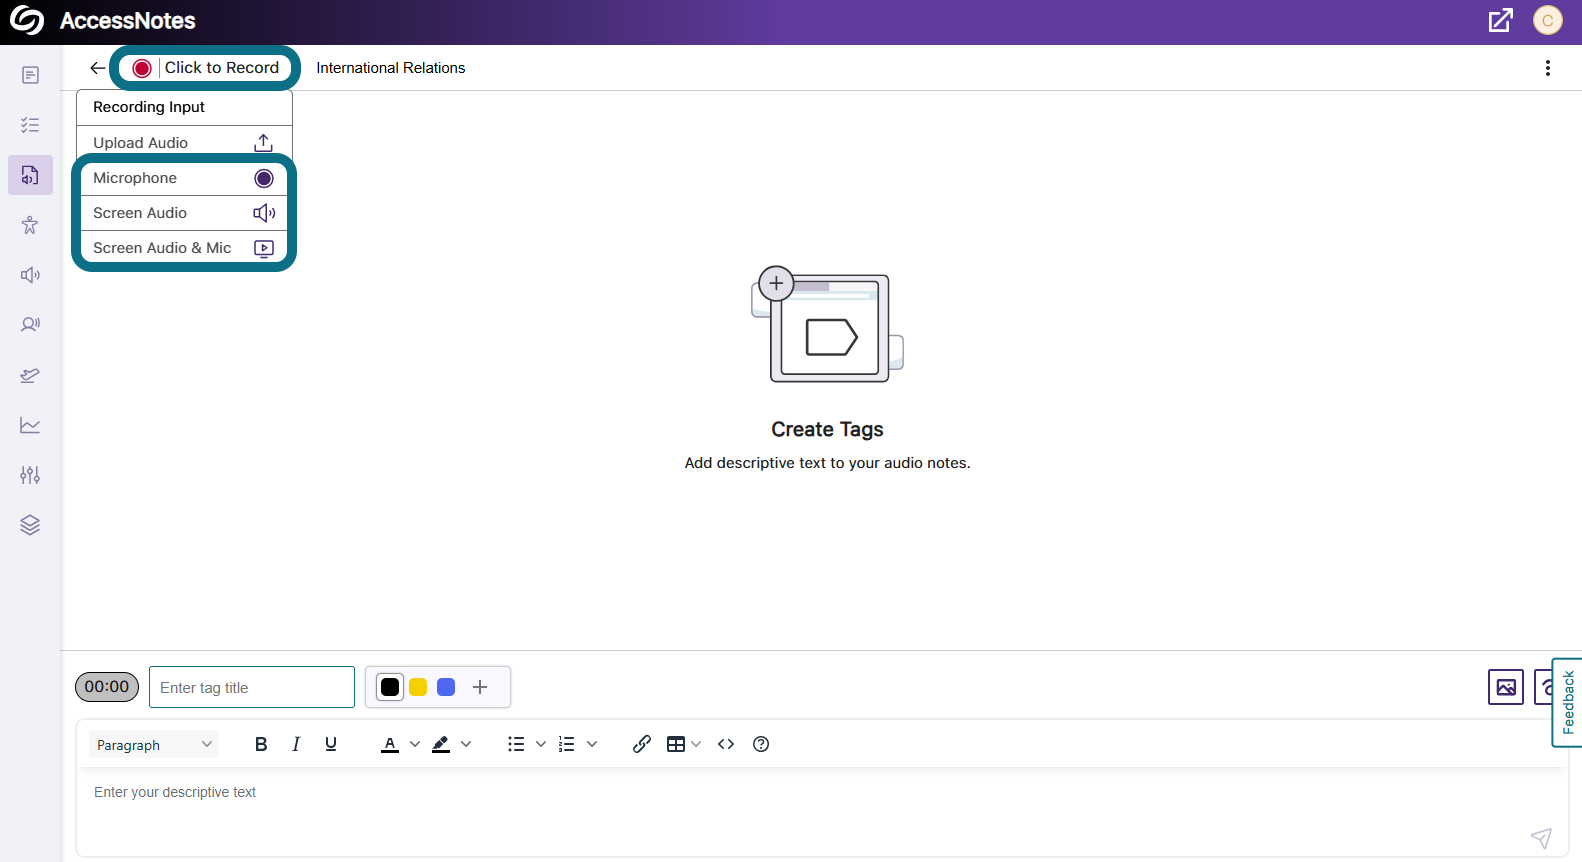Open the Paragraph style dropdown
The height and width of the screenshot is (862, 1582).
pos(154,744)
